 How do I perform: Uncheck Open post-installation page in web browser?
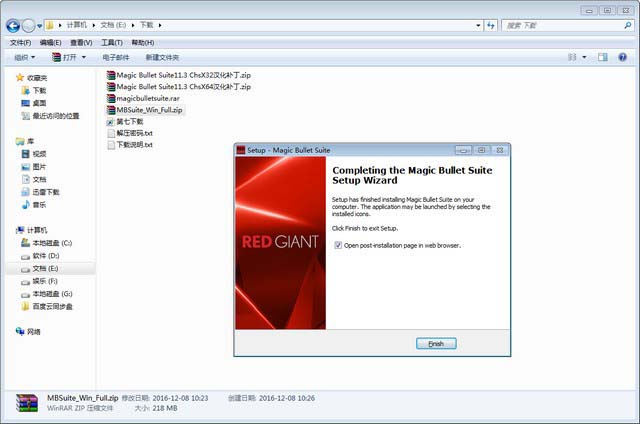click(x=338, y=245)
